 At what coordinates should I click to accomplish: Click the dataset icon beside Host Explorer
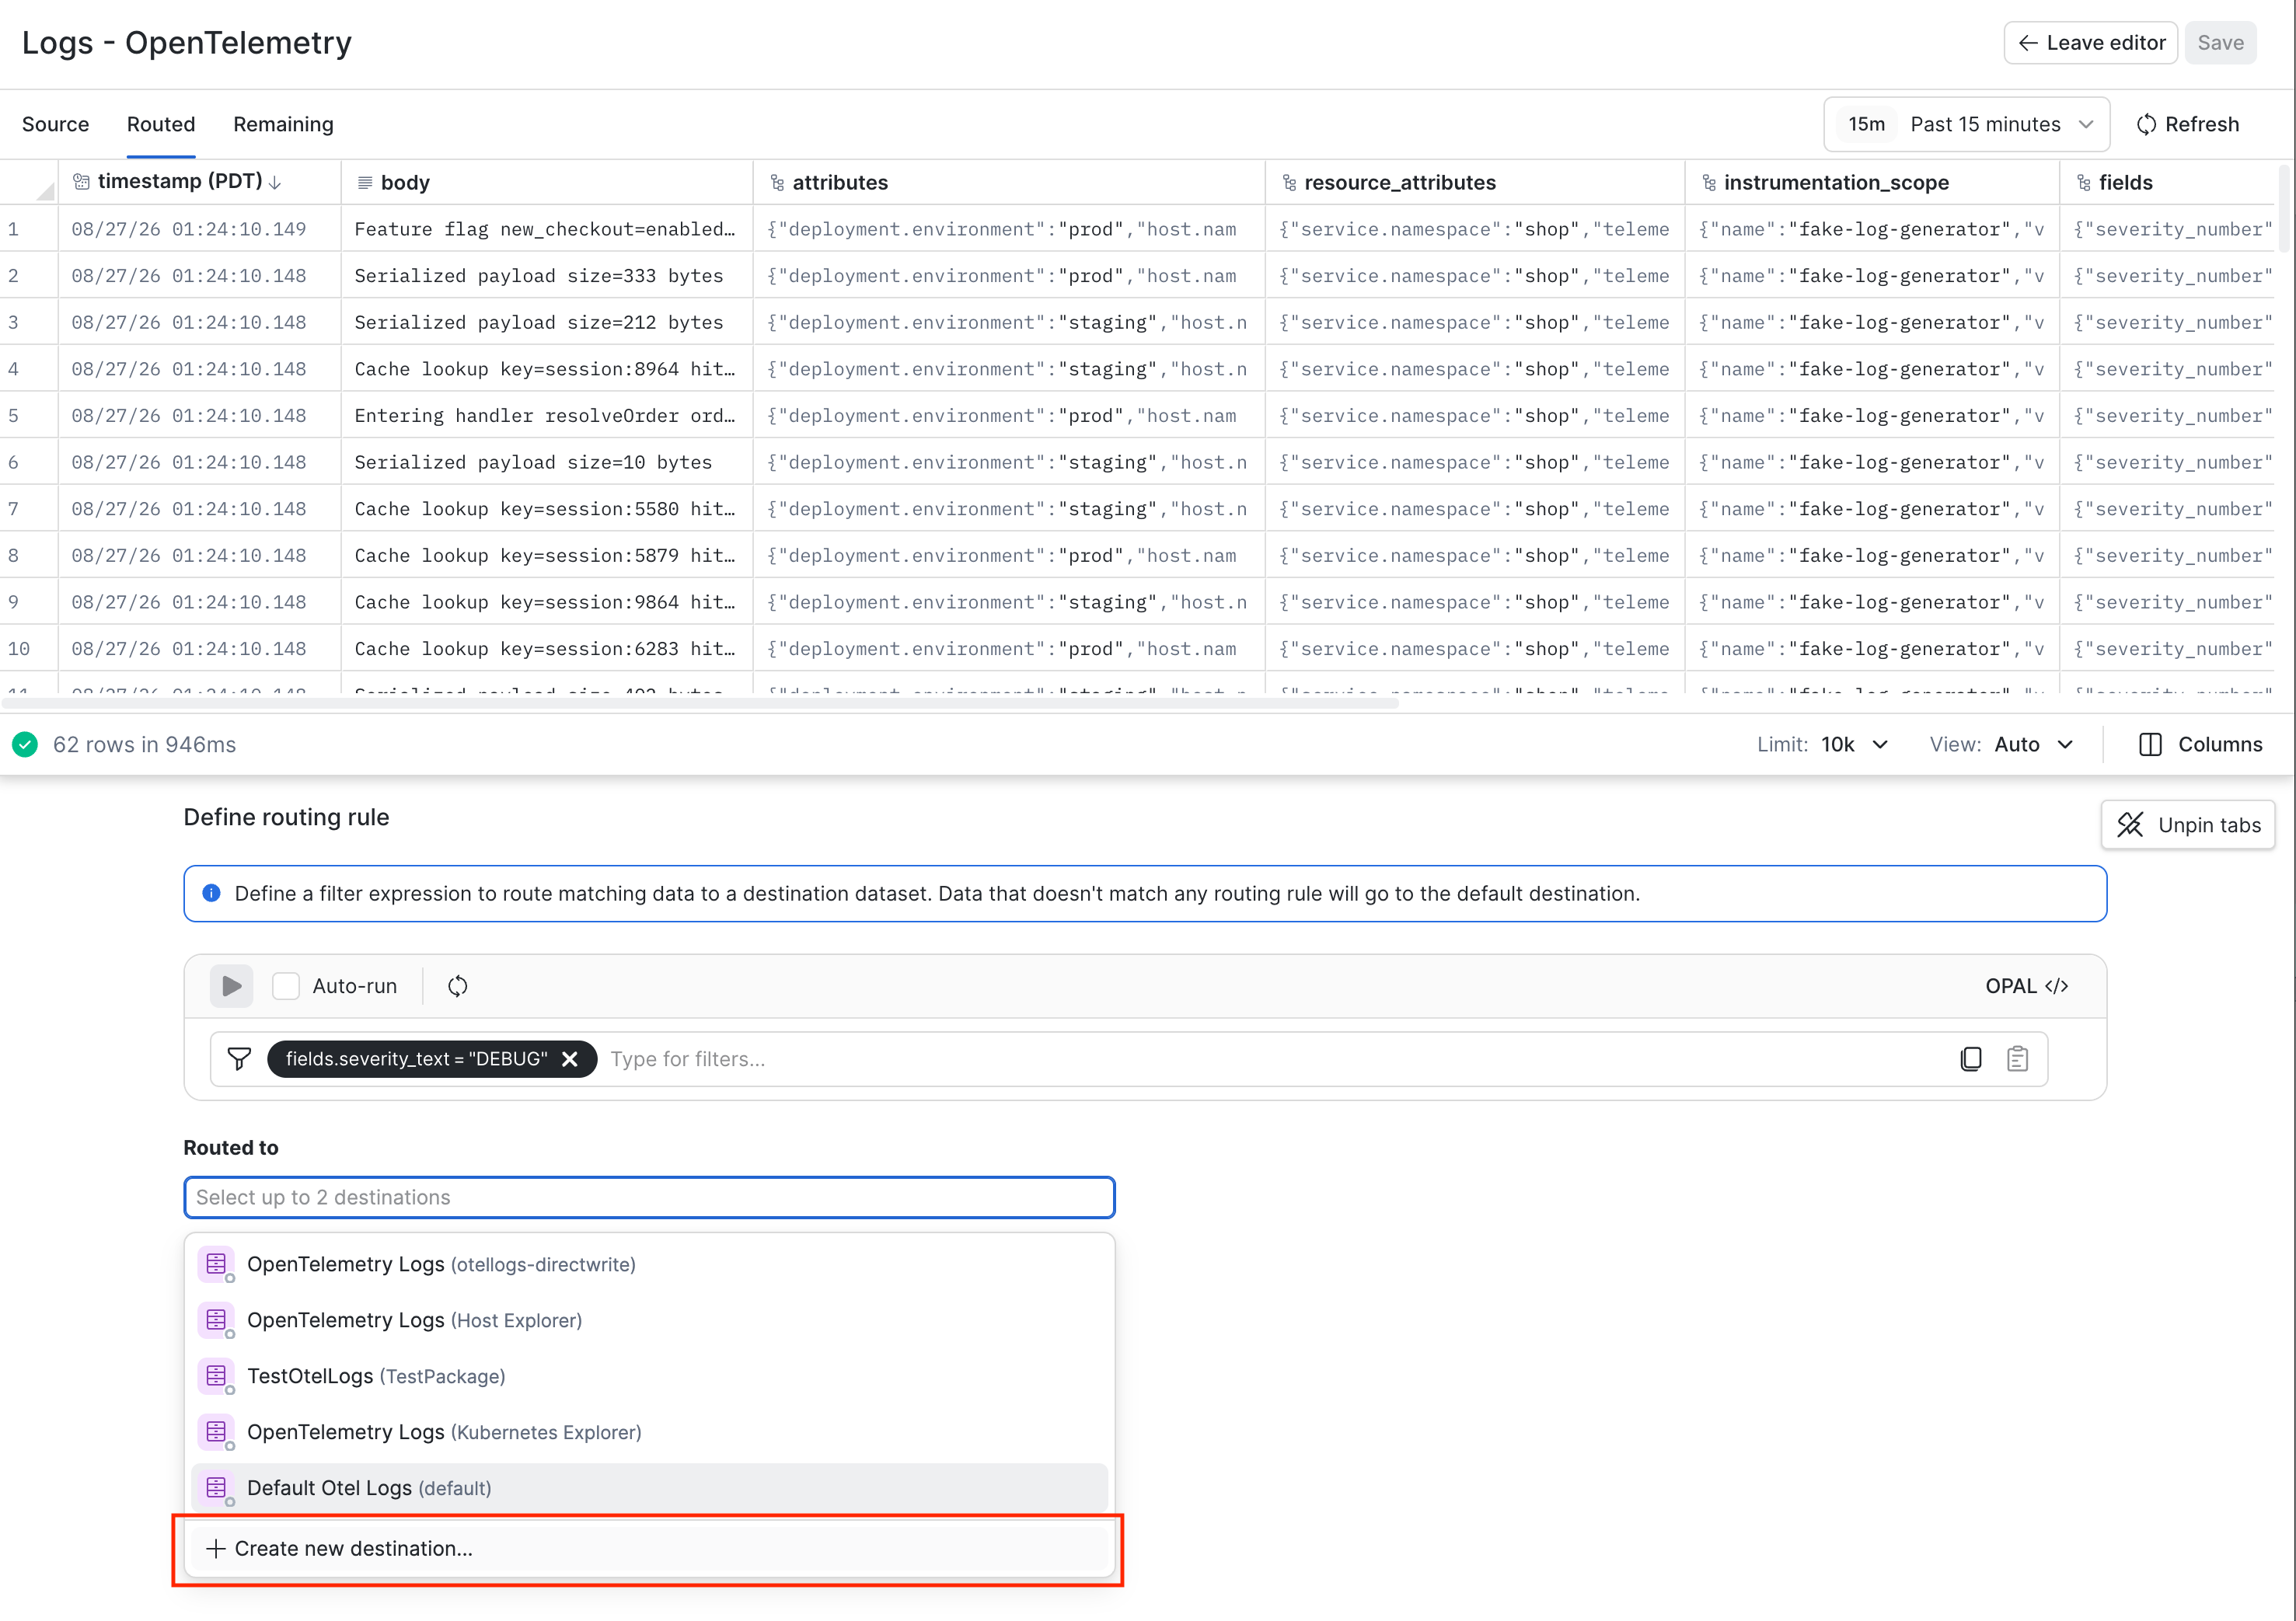[216, 1320]
